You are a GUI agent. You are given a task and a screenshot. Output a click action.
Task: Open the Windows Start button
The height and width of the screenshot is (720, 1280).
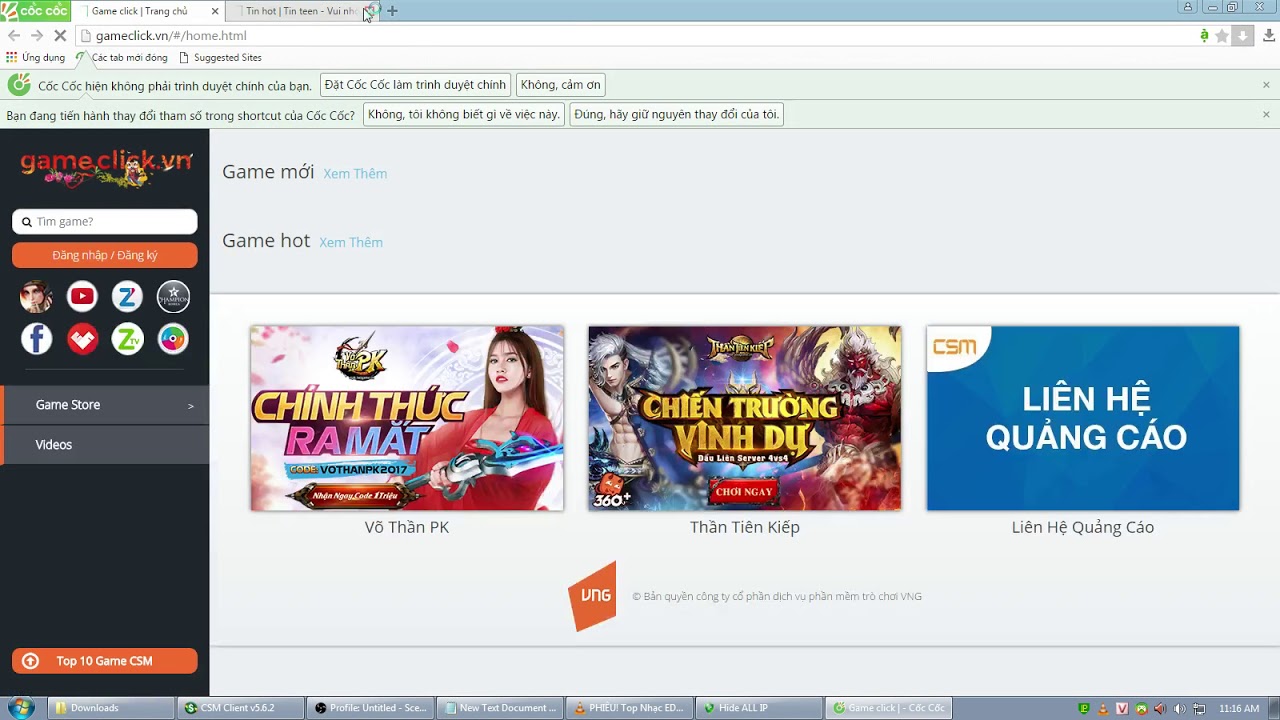pyautogui.click(x=20, y=708)
